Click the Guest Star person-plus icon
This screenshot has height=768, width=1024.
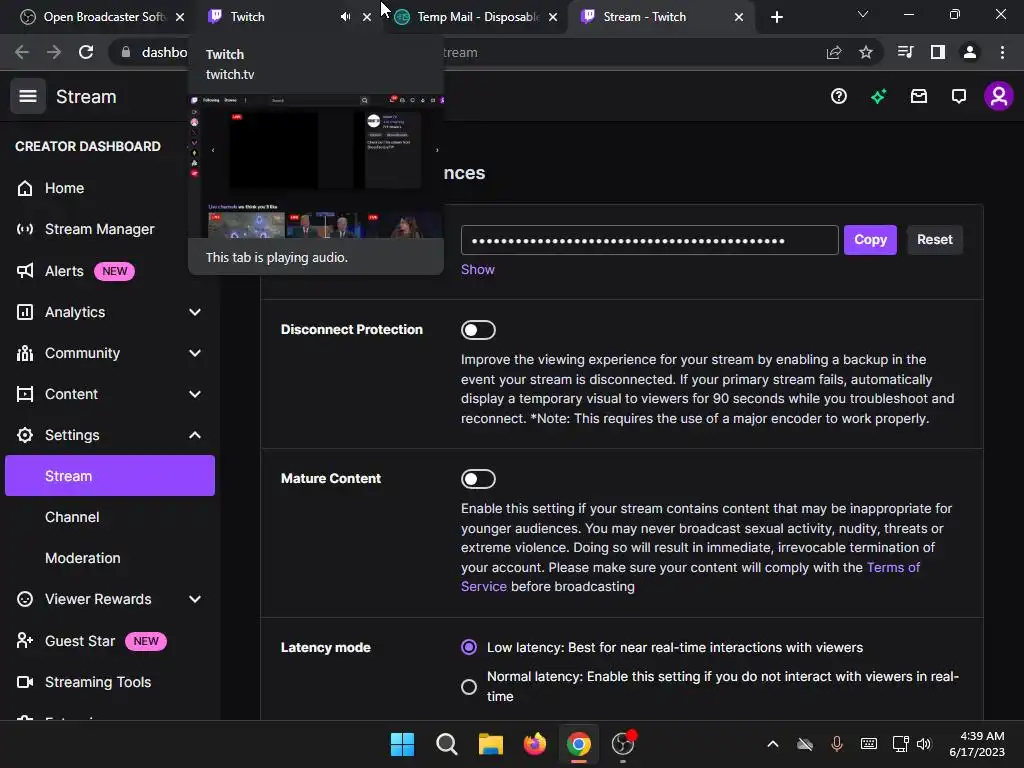click(25, 641)
